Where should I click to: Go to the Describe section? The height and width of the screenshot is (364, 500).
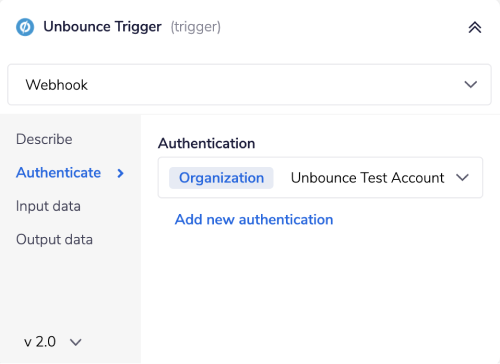[44, 139]
